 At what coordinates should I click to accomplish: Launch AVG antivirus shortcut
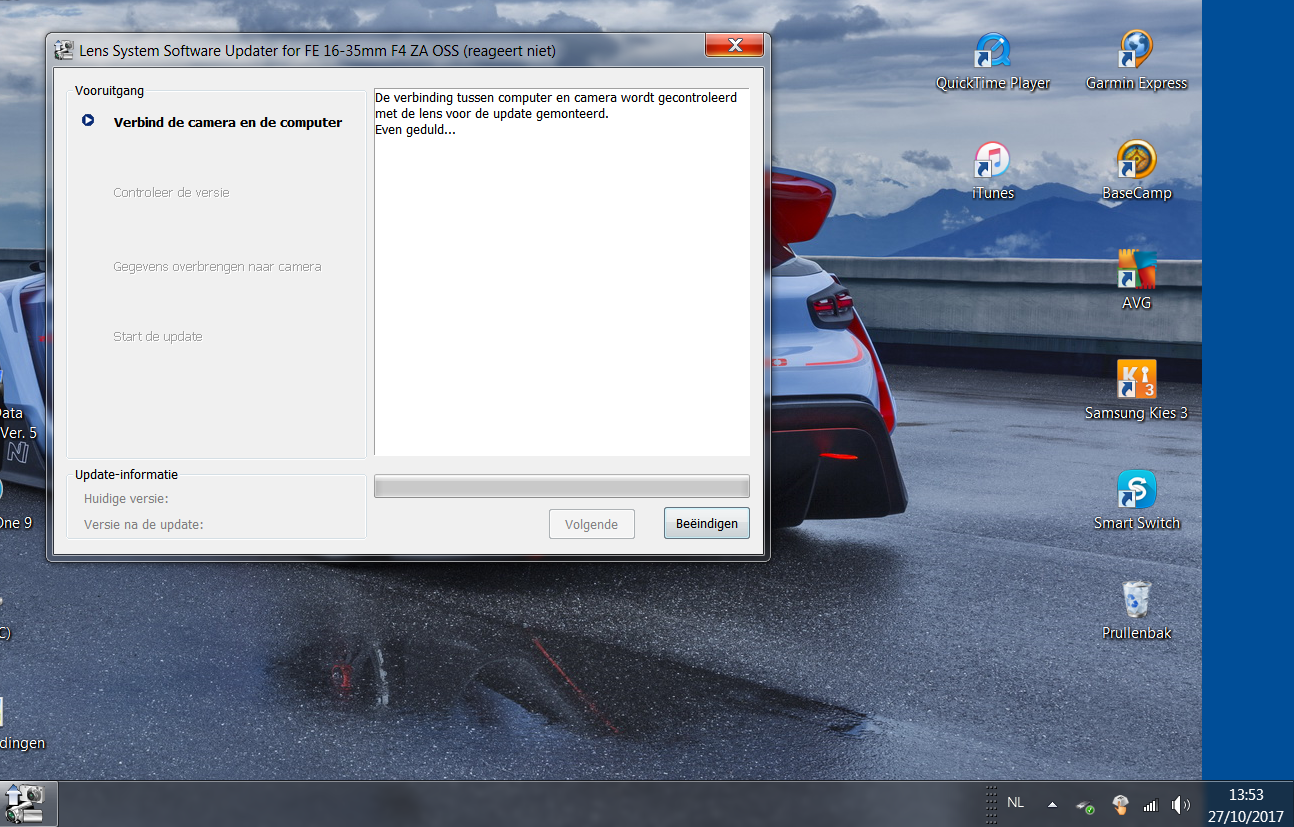[x=1136, y=270]
